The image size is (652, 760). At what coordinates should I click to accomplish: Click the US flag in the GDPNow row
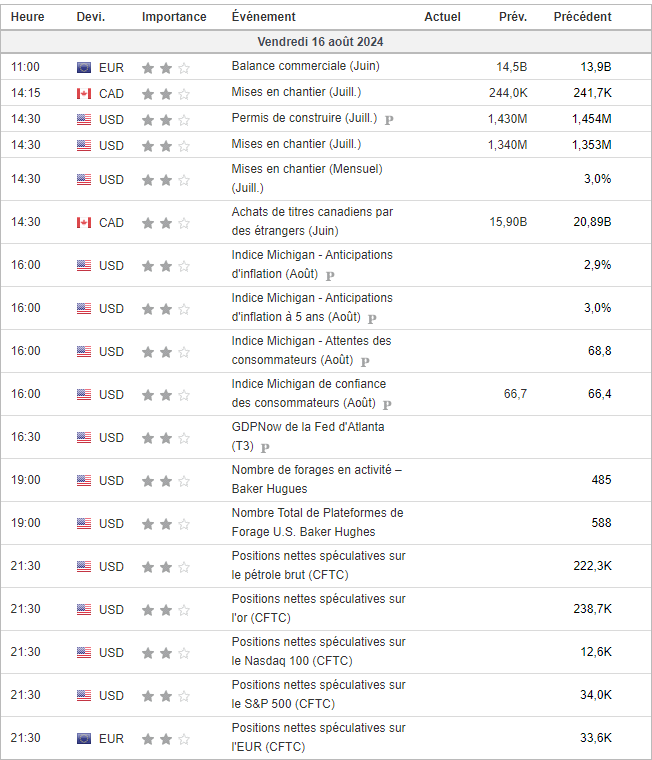pos(84,438)
